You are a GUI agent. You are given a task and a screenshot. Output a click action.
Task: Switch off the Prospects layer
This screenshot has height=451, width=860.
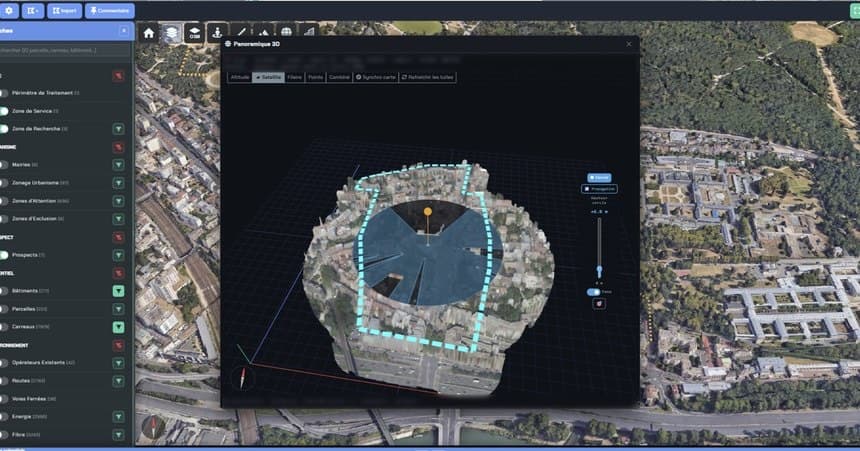(3, 255)
